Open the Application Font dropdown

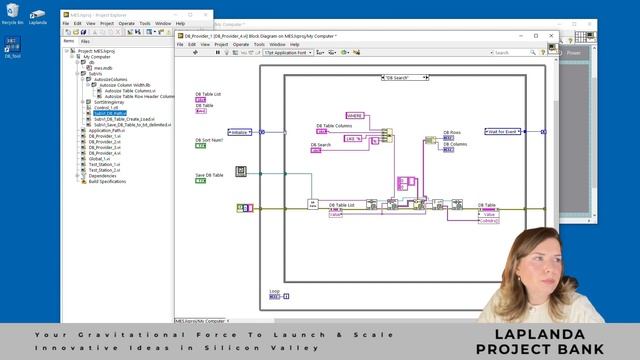pos(288,53)
